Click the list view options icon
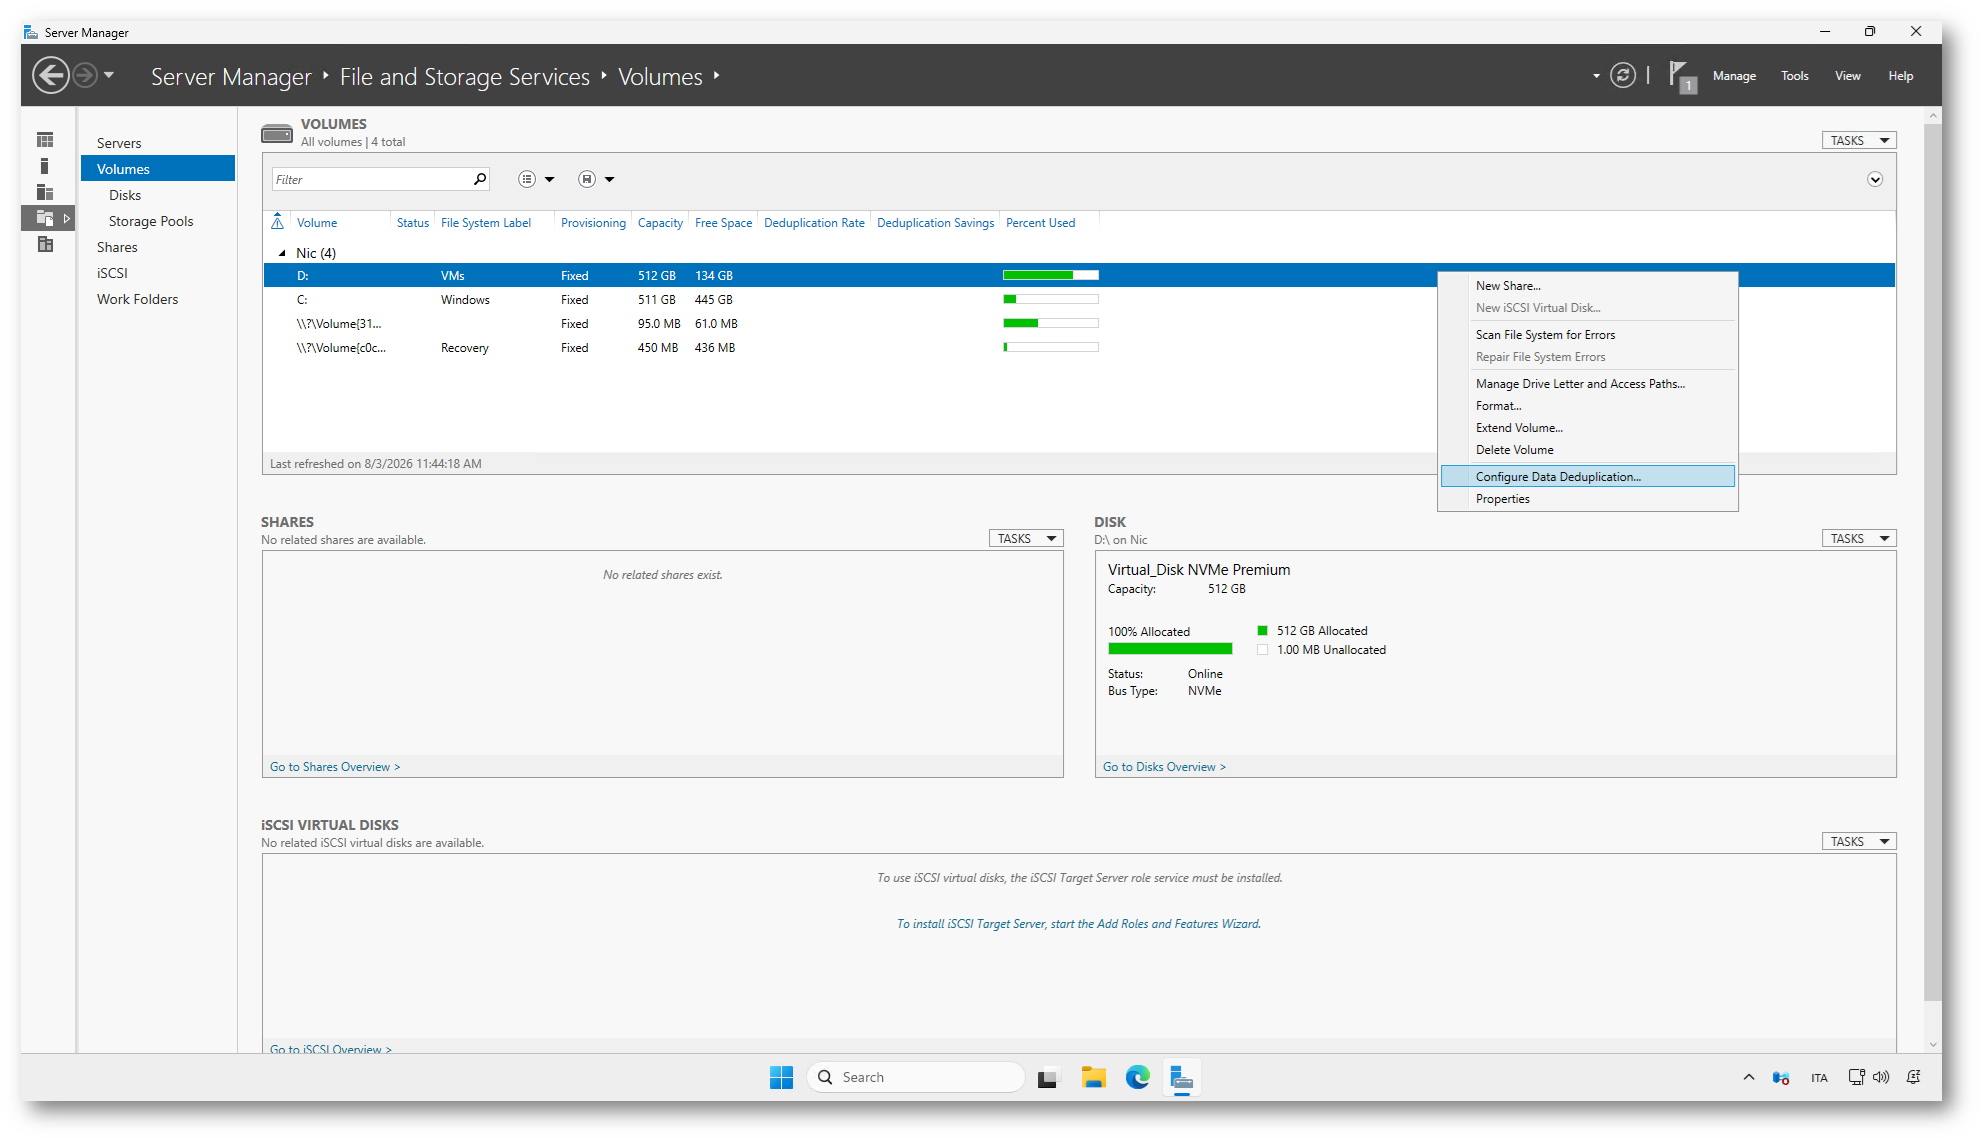This screenshot has height=1143, width=1984. 527,179
